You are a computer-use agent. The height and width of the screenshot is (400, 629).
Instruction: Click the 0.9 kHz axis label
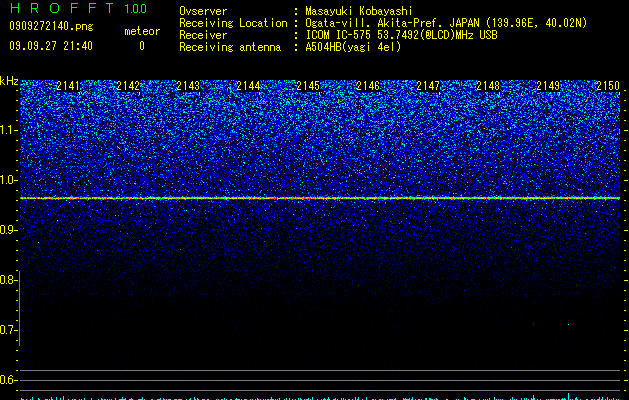pyautogui.click(x=8, y=230)
